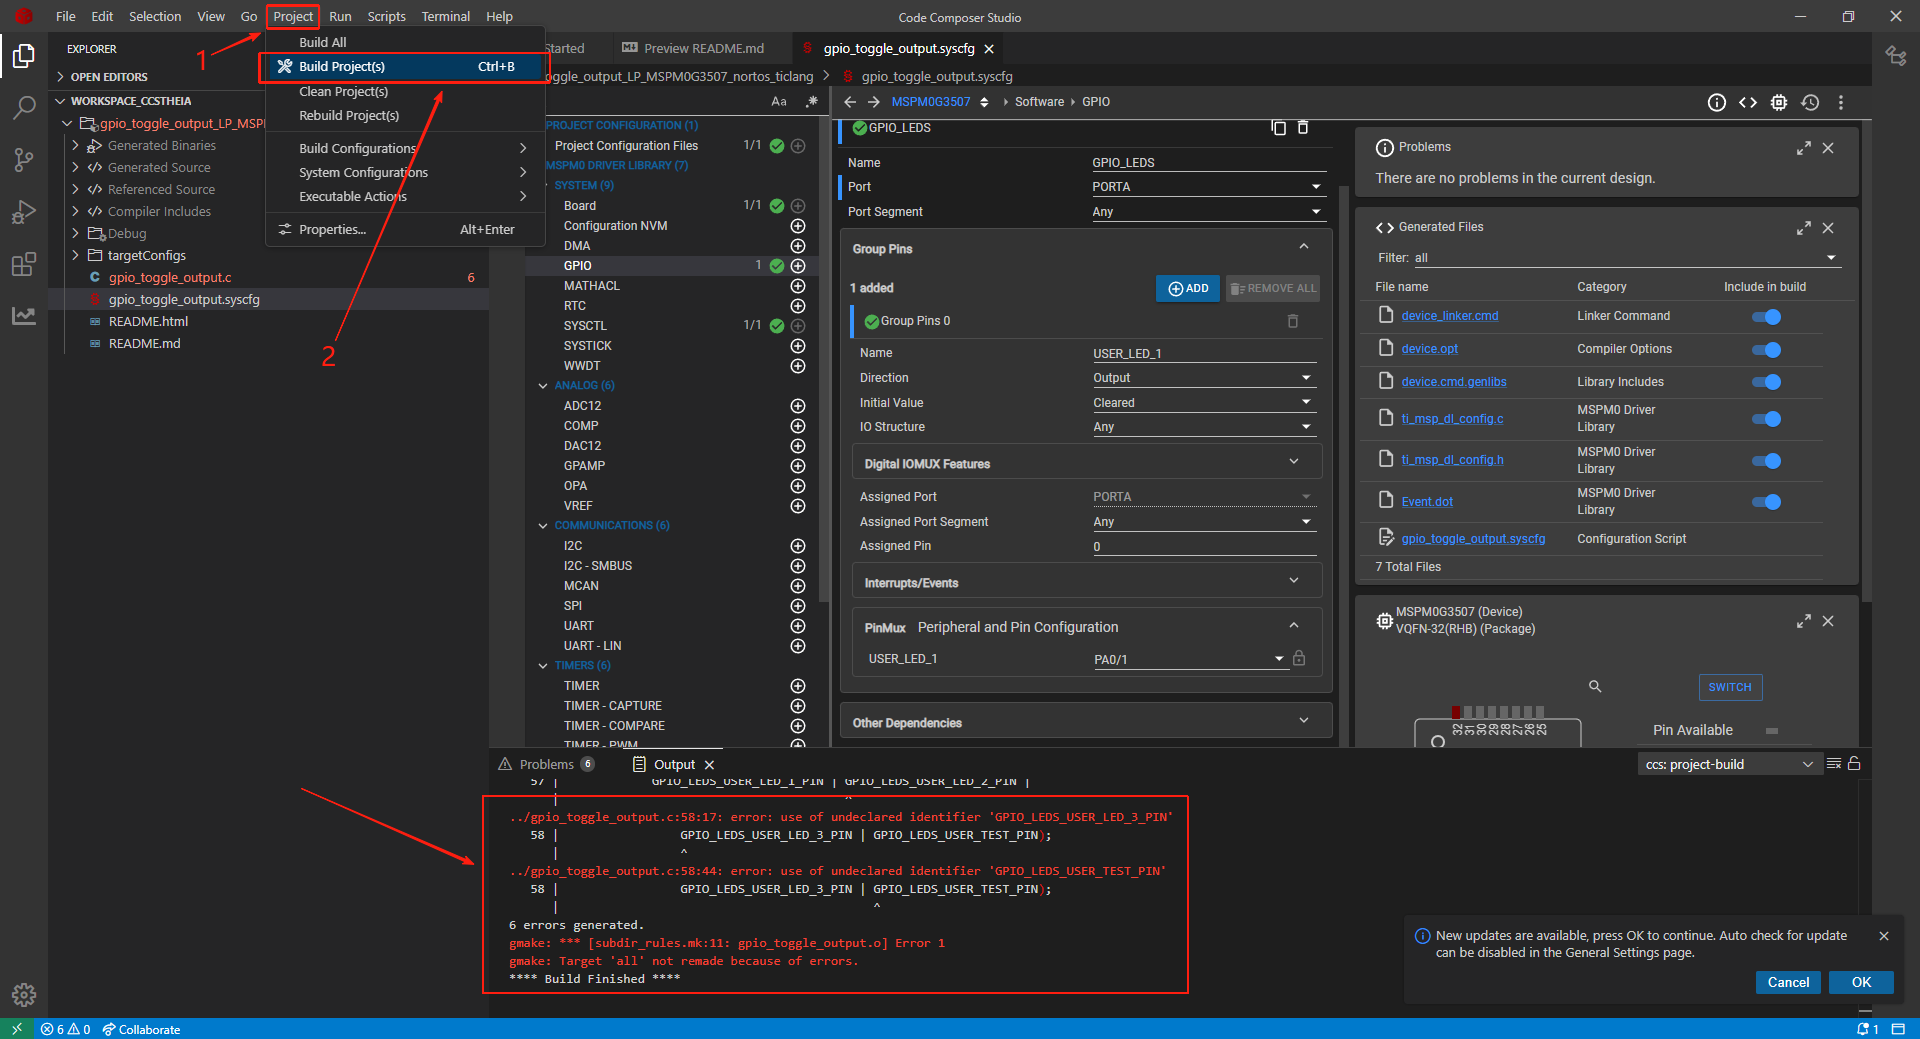Open the Explorer view in activity bar

click(24, 56)
